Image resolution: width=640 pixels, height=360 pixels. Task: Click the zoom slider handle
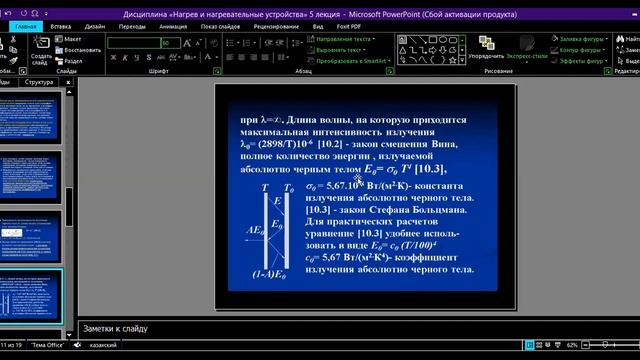pyautogui.click(x=605, y=345)
